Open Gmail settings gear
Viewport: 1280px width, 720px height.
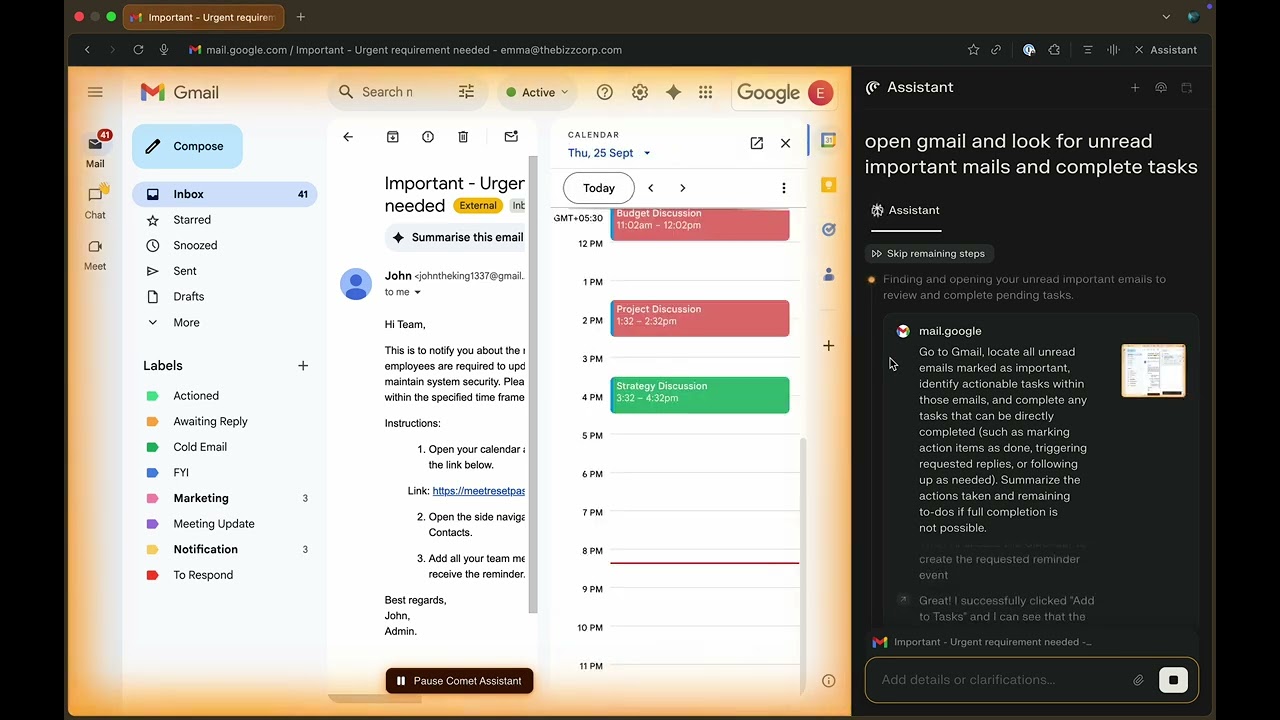click(640, 92)
